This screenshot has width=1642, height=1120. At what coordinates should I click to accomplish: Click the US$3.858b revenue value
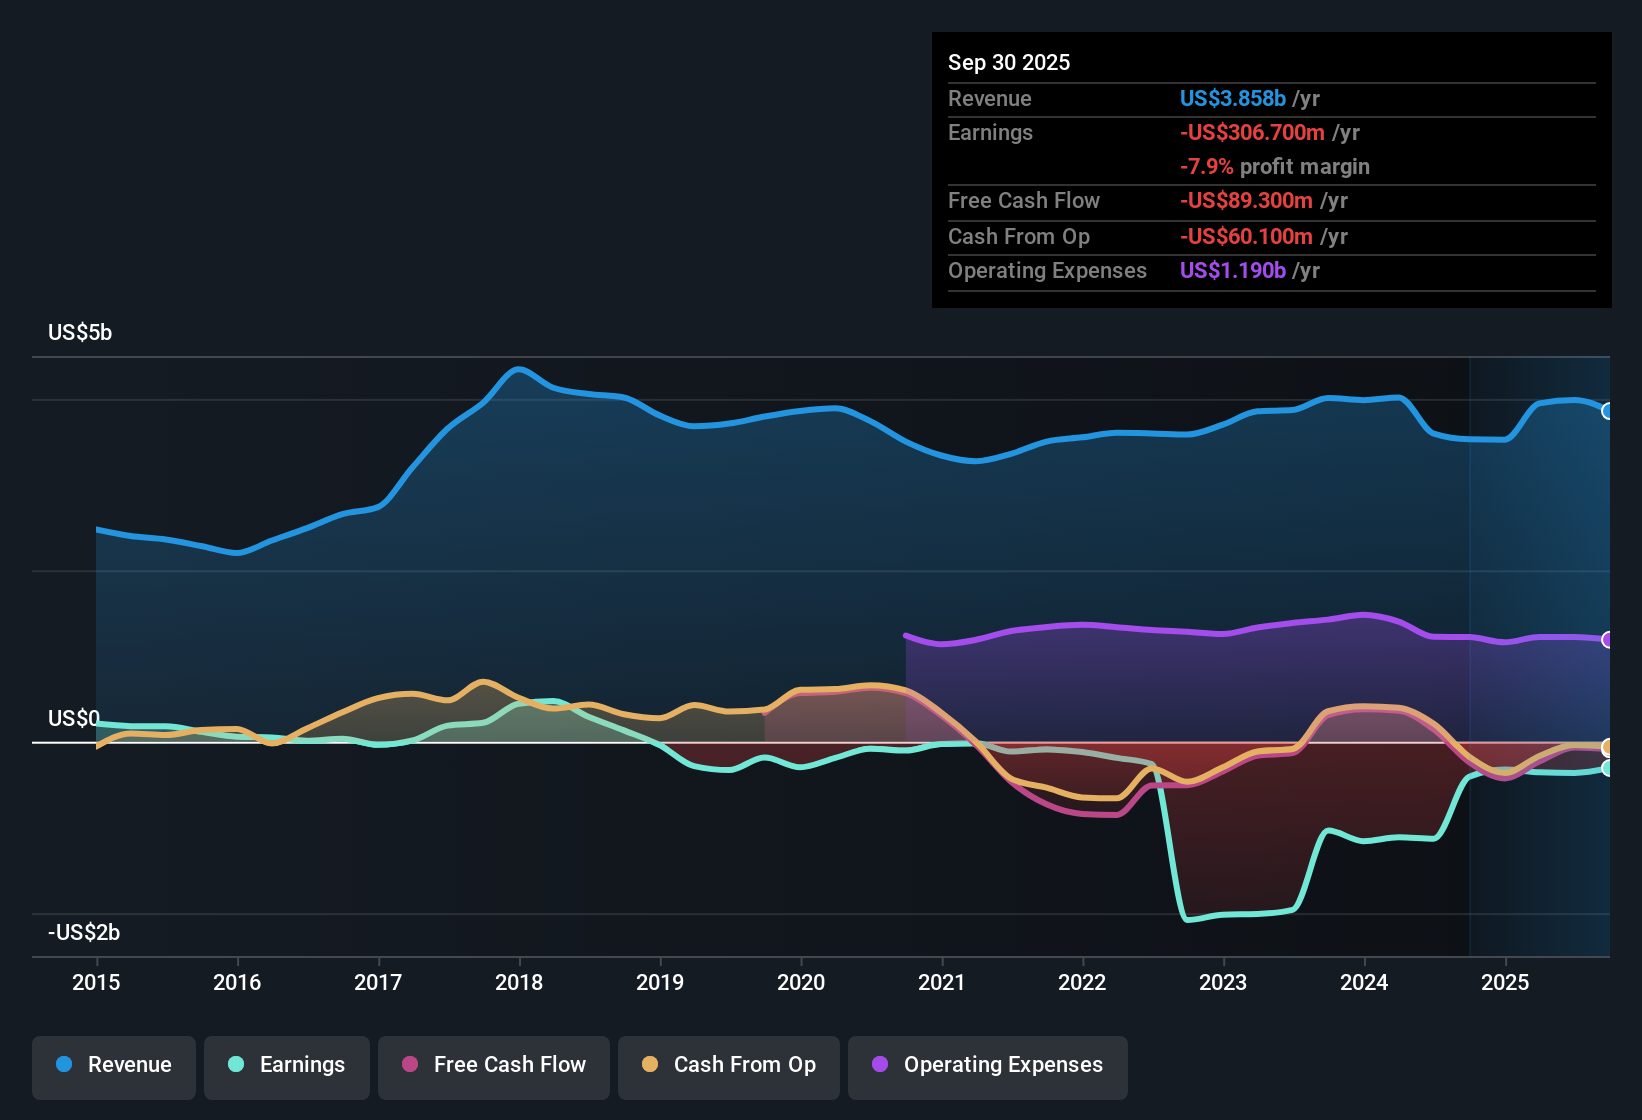pos(1232,98)
